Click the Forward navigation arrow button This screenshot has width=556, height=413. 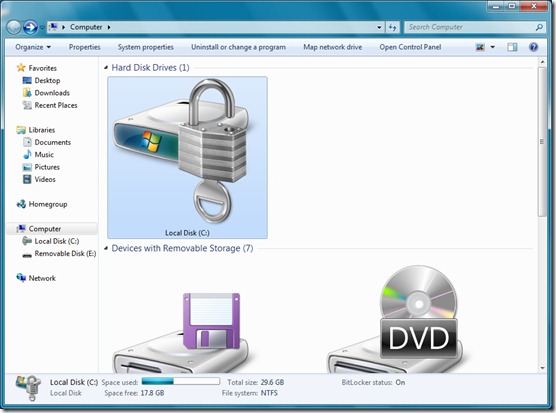pyautogui.click(x=30, y=27)
